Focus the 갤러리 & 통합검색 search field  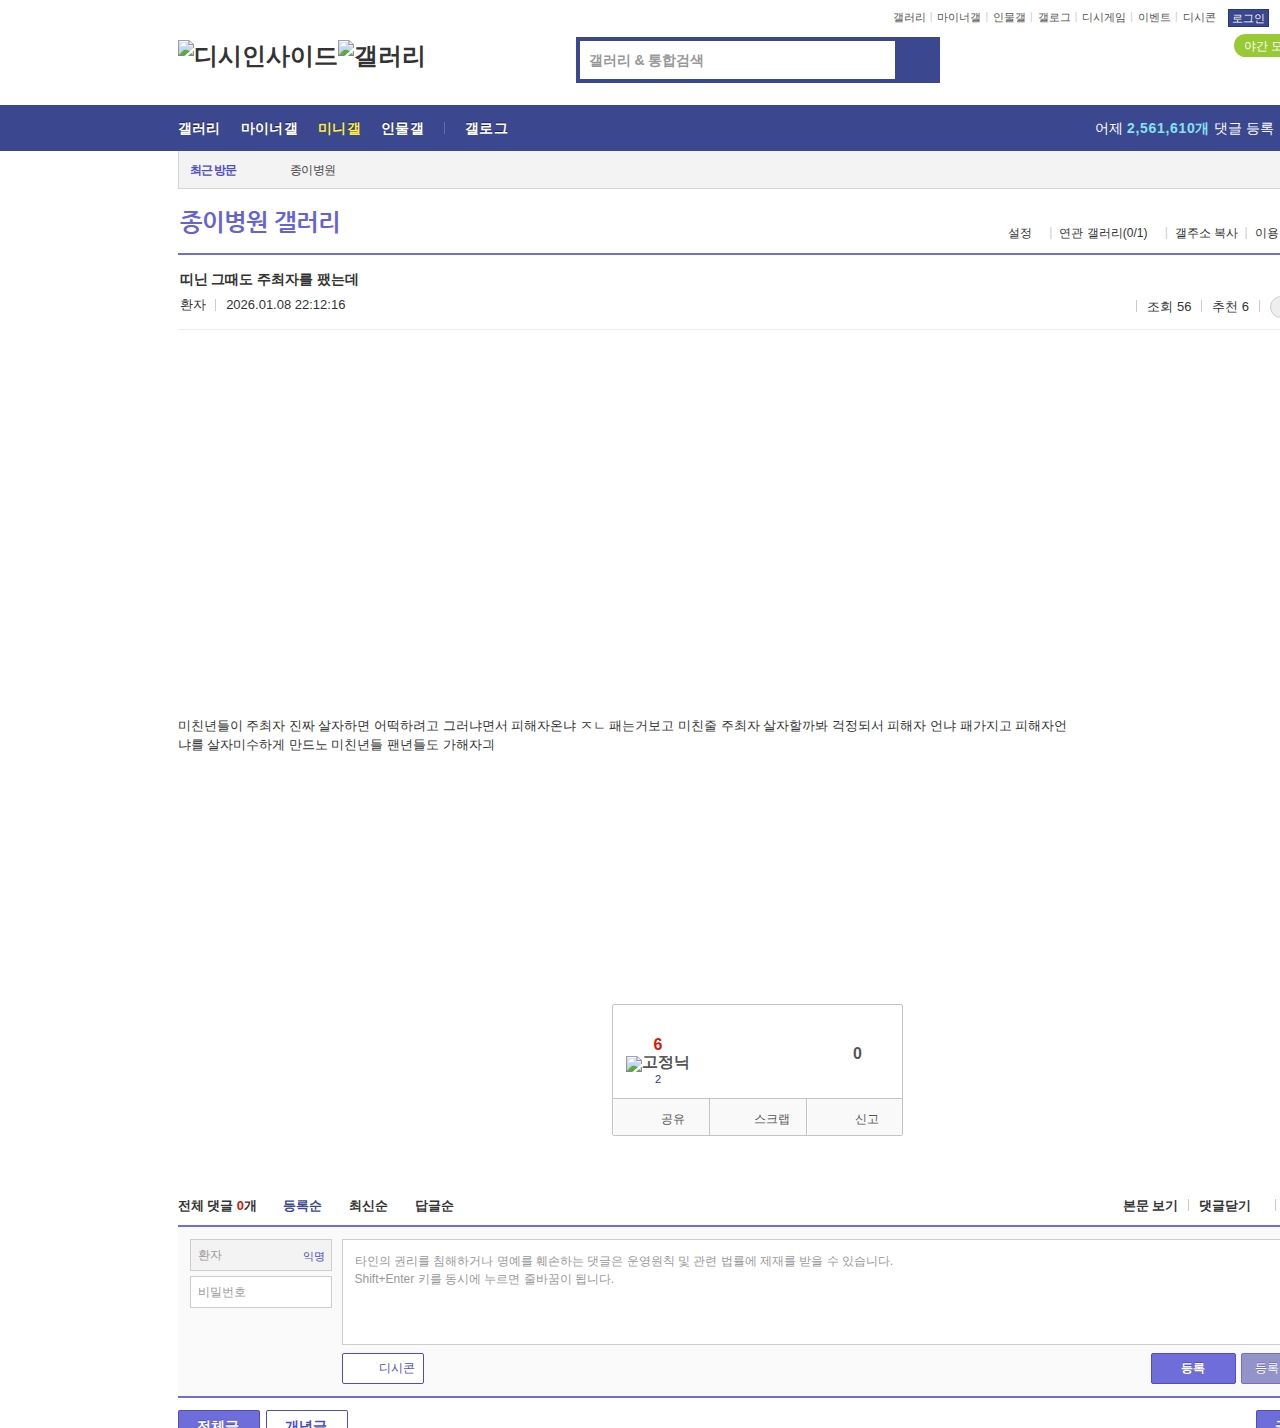[737, 60]
